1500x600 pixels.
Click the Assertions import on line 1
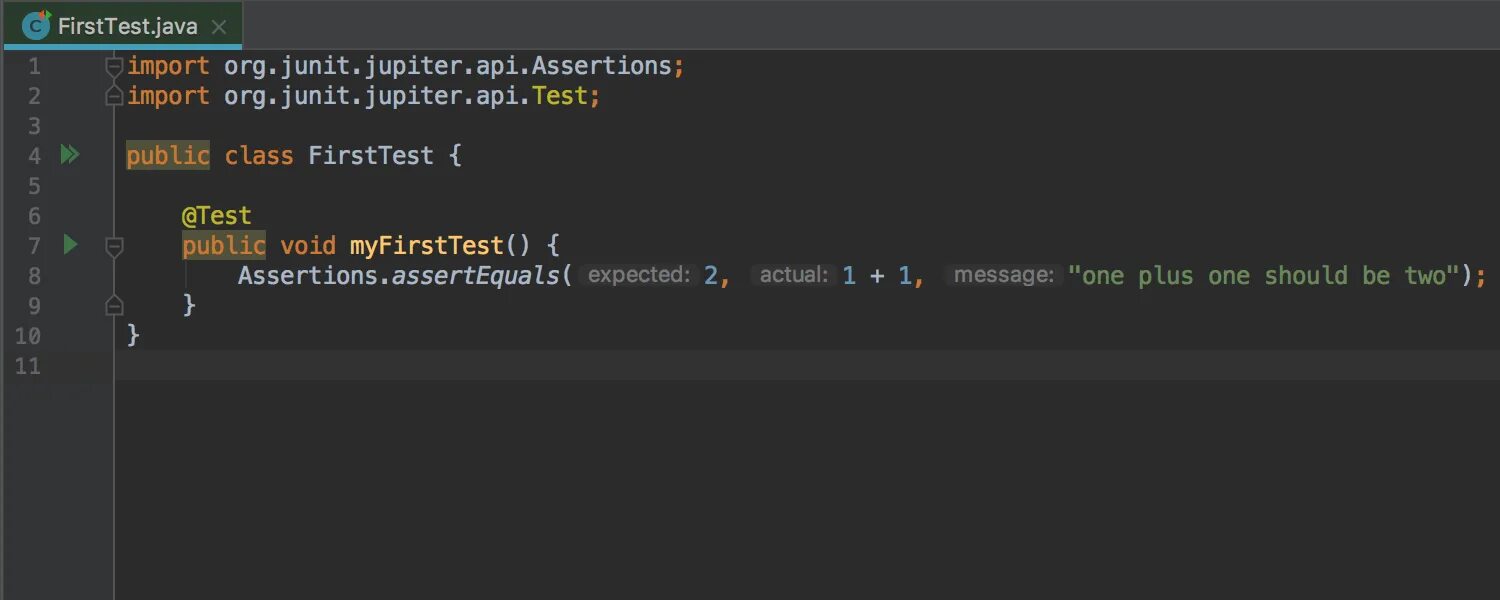pos(601,66)
